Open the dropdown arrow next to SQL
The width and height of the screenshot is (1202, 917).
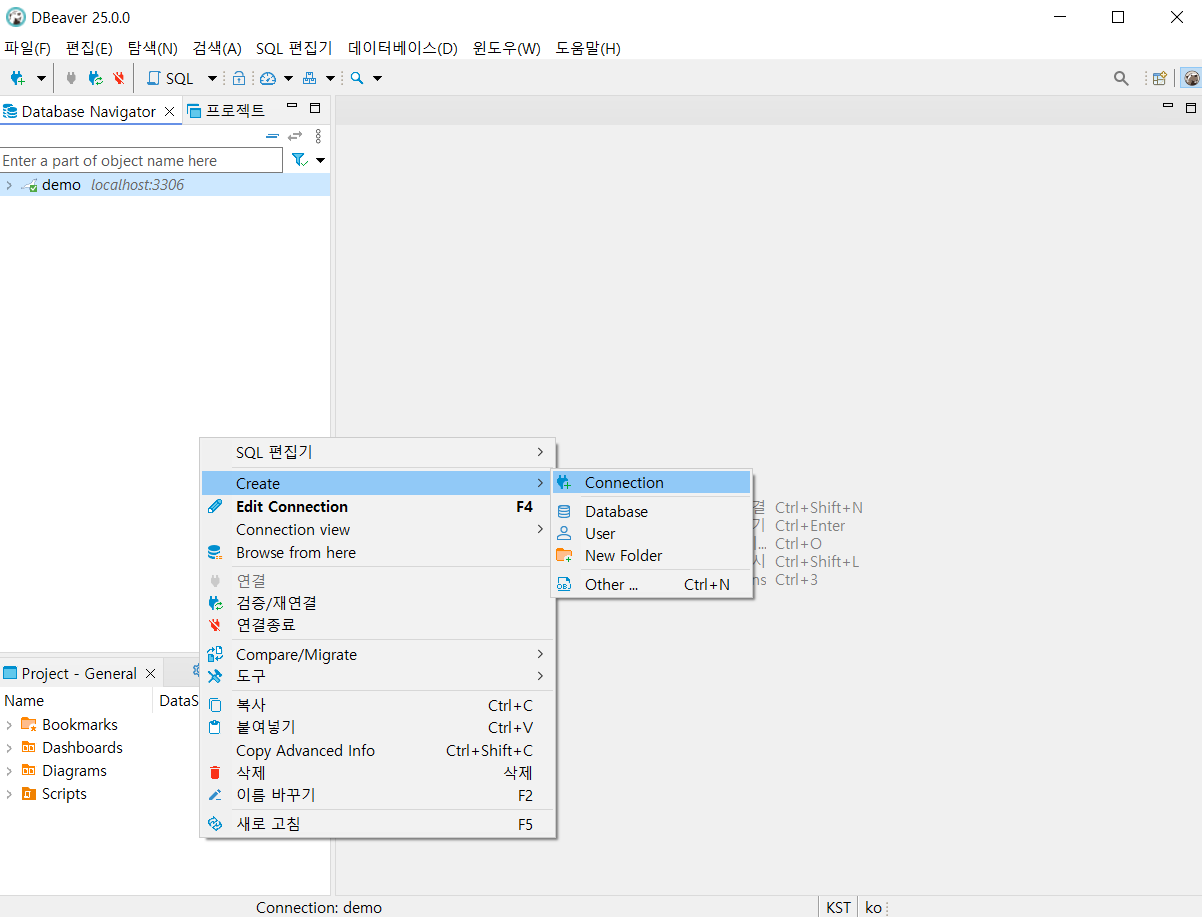tap(212, 78)
